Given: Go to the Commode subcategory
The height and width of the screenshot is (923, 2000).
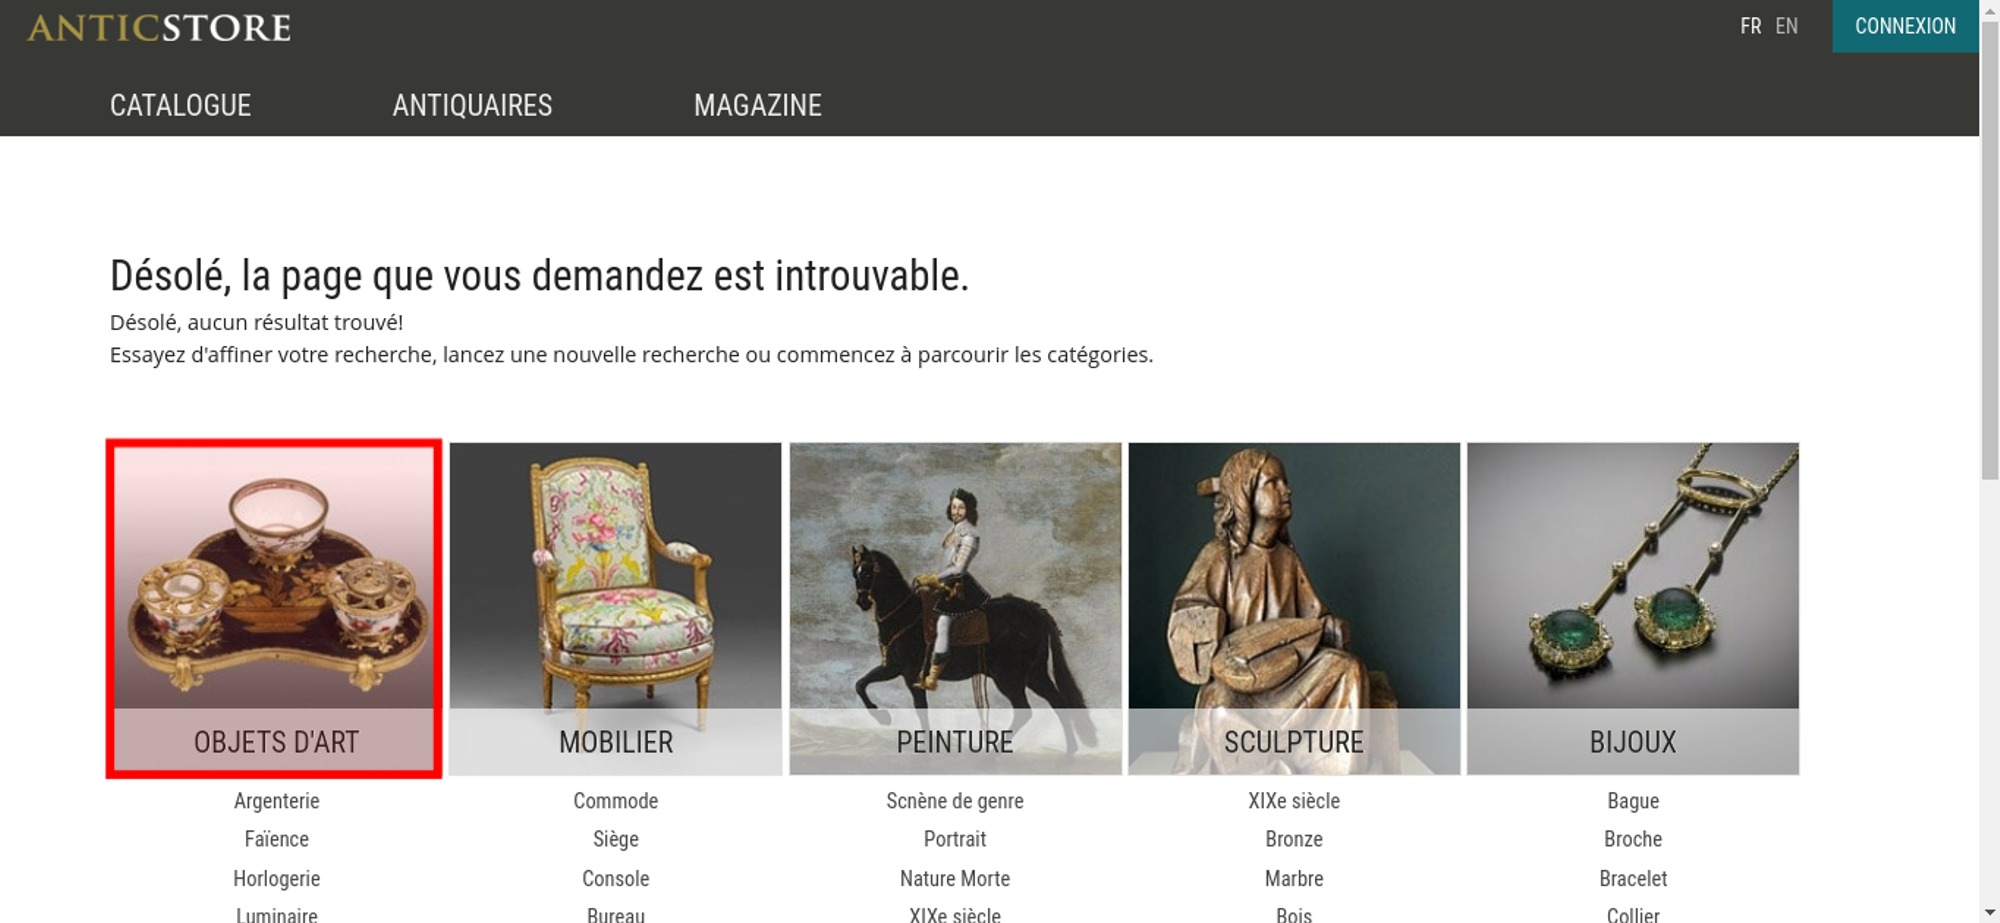Looking at the screenshot, I should (616, 801).
